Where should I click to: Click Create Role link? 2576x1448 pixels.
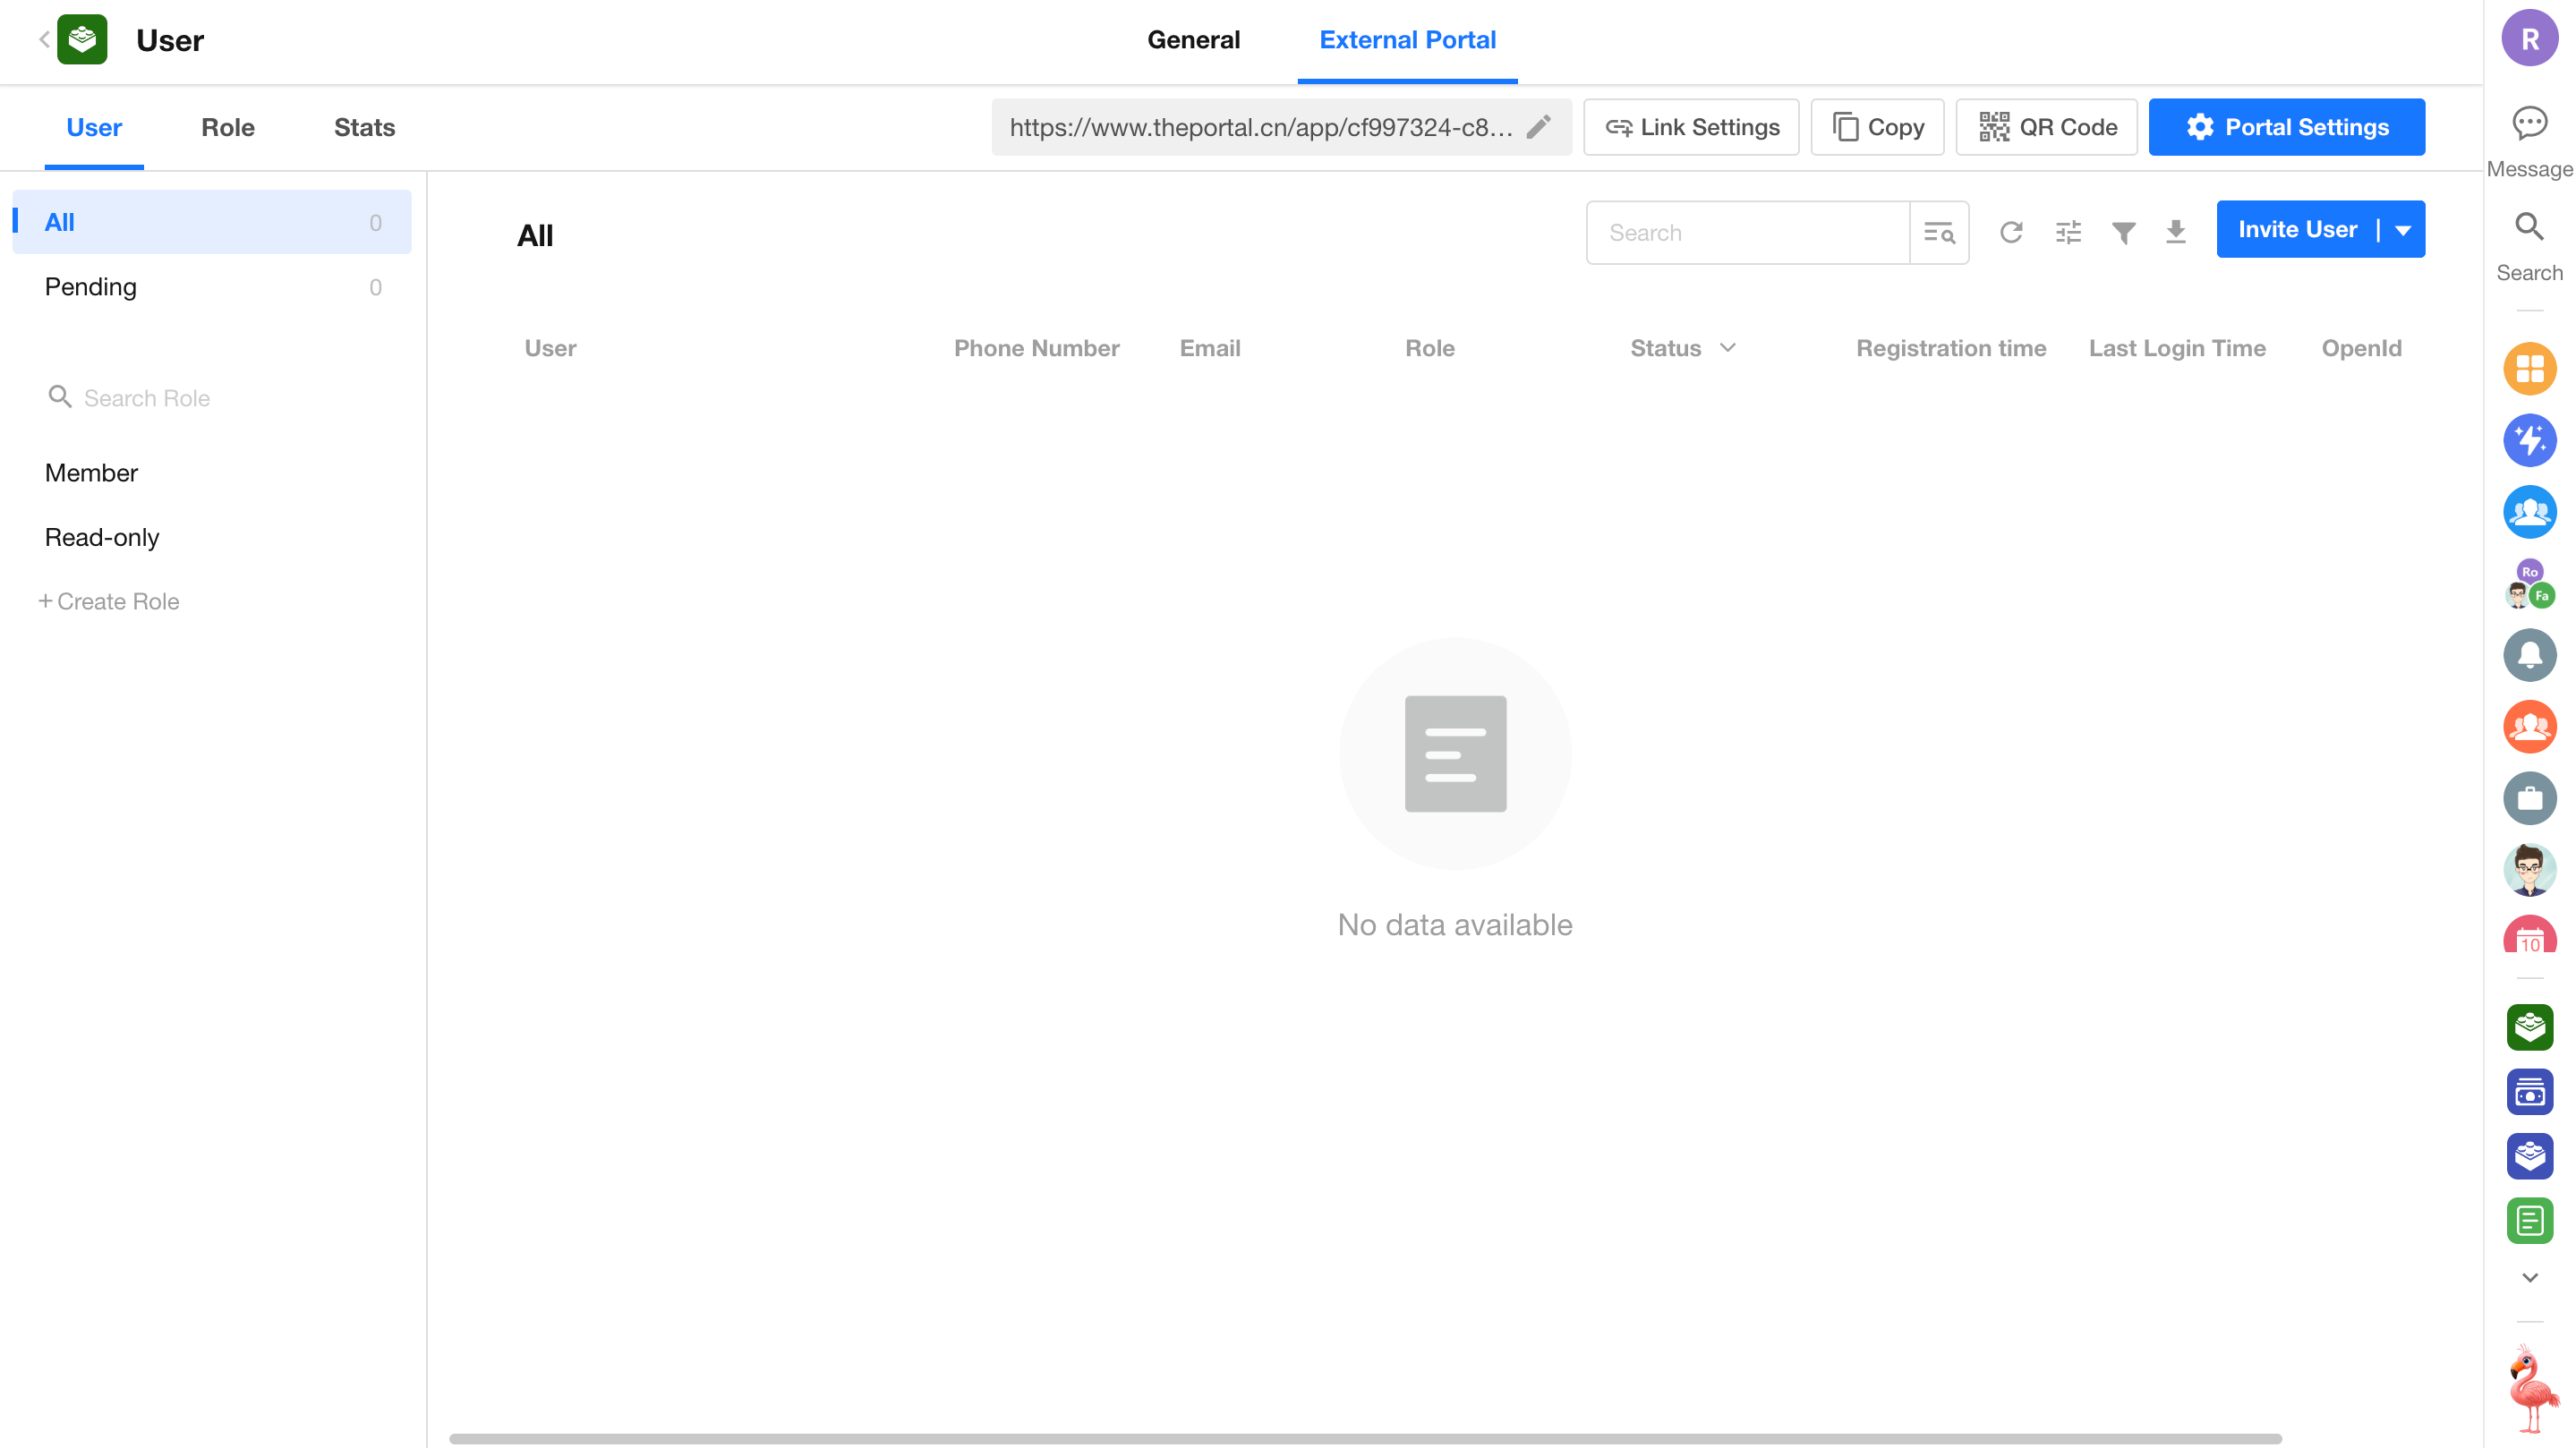pyautogui.click(x=109, y=601)
